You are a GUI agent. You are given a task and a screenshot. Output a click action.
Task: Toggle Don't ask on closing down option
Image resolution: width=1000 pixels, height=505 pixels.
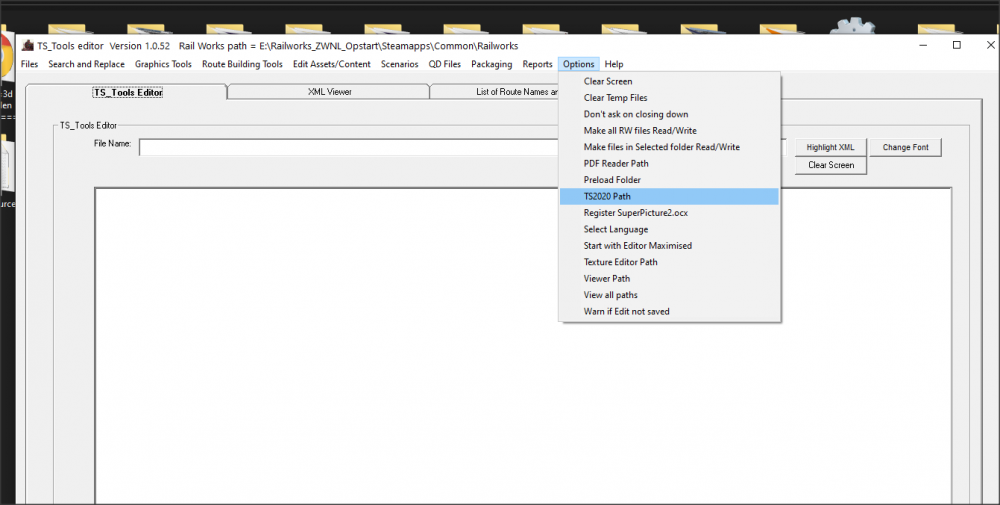[636, 114]
